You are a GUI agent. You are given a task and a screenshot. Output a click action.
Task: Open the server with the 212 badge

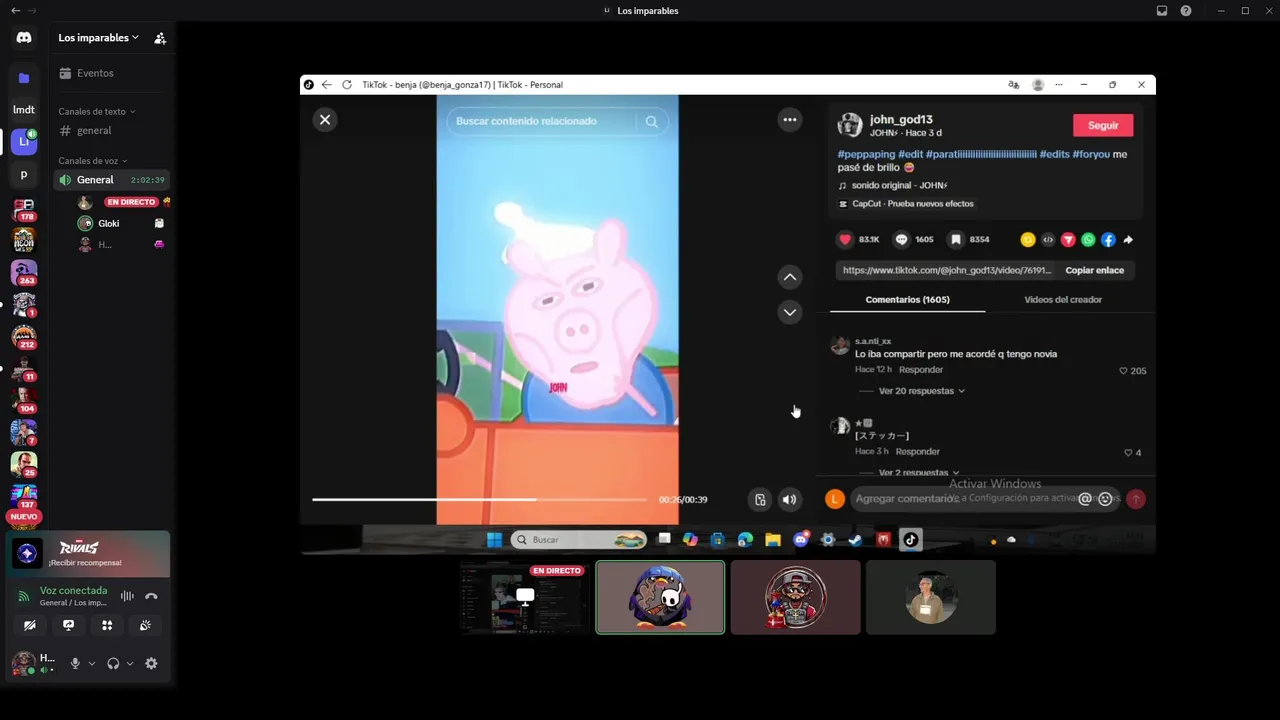[24, 337]
